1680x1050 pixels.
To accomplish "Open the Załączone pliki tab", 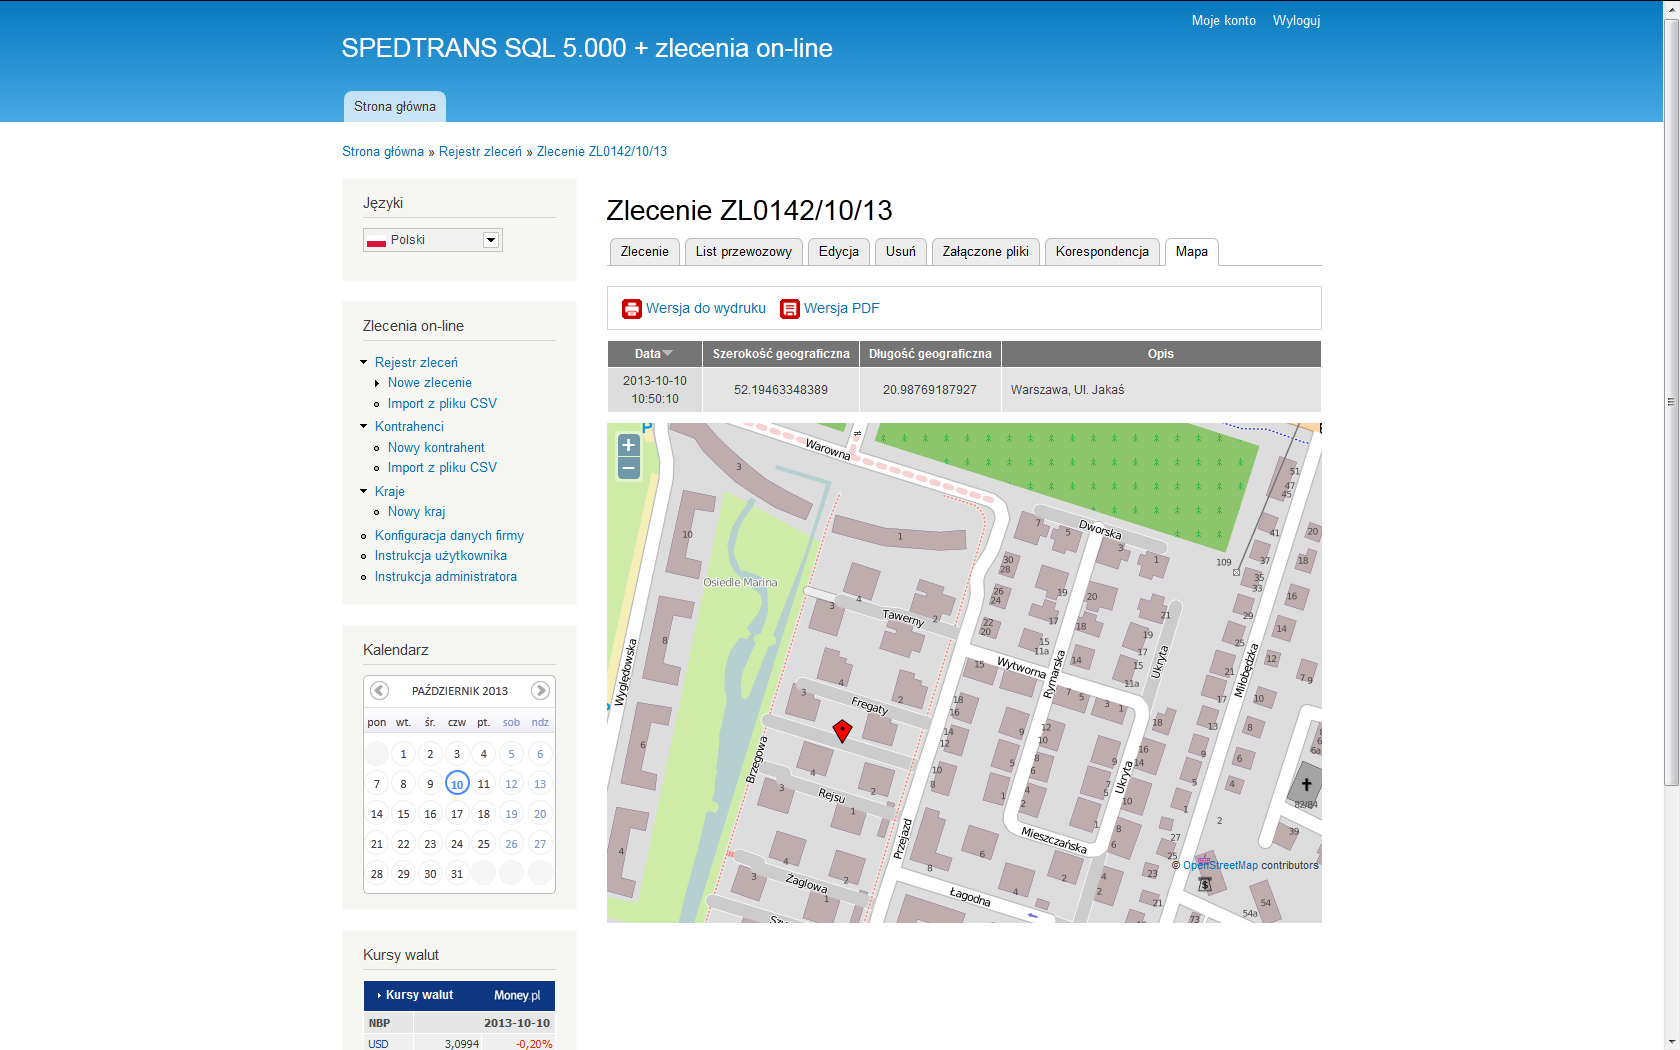I will [x=985, y=252].
